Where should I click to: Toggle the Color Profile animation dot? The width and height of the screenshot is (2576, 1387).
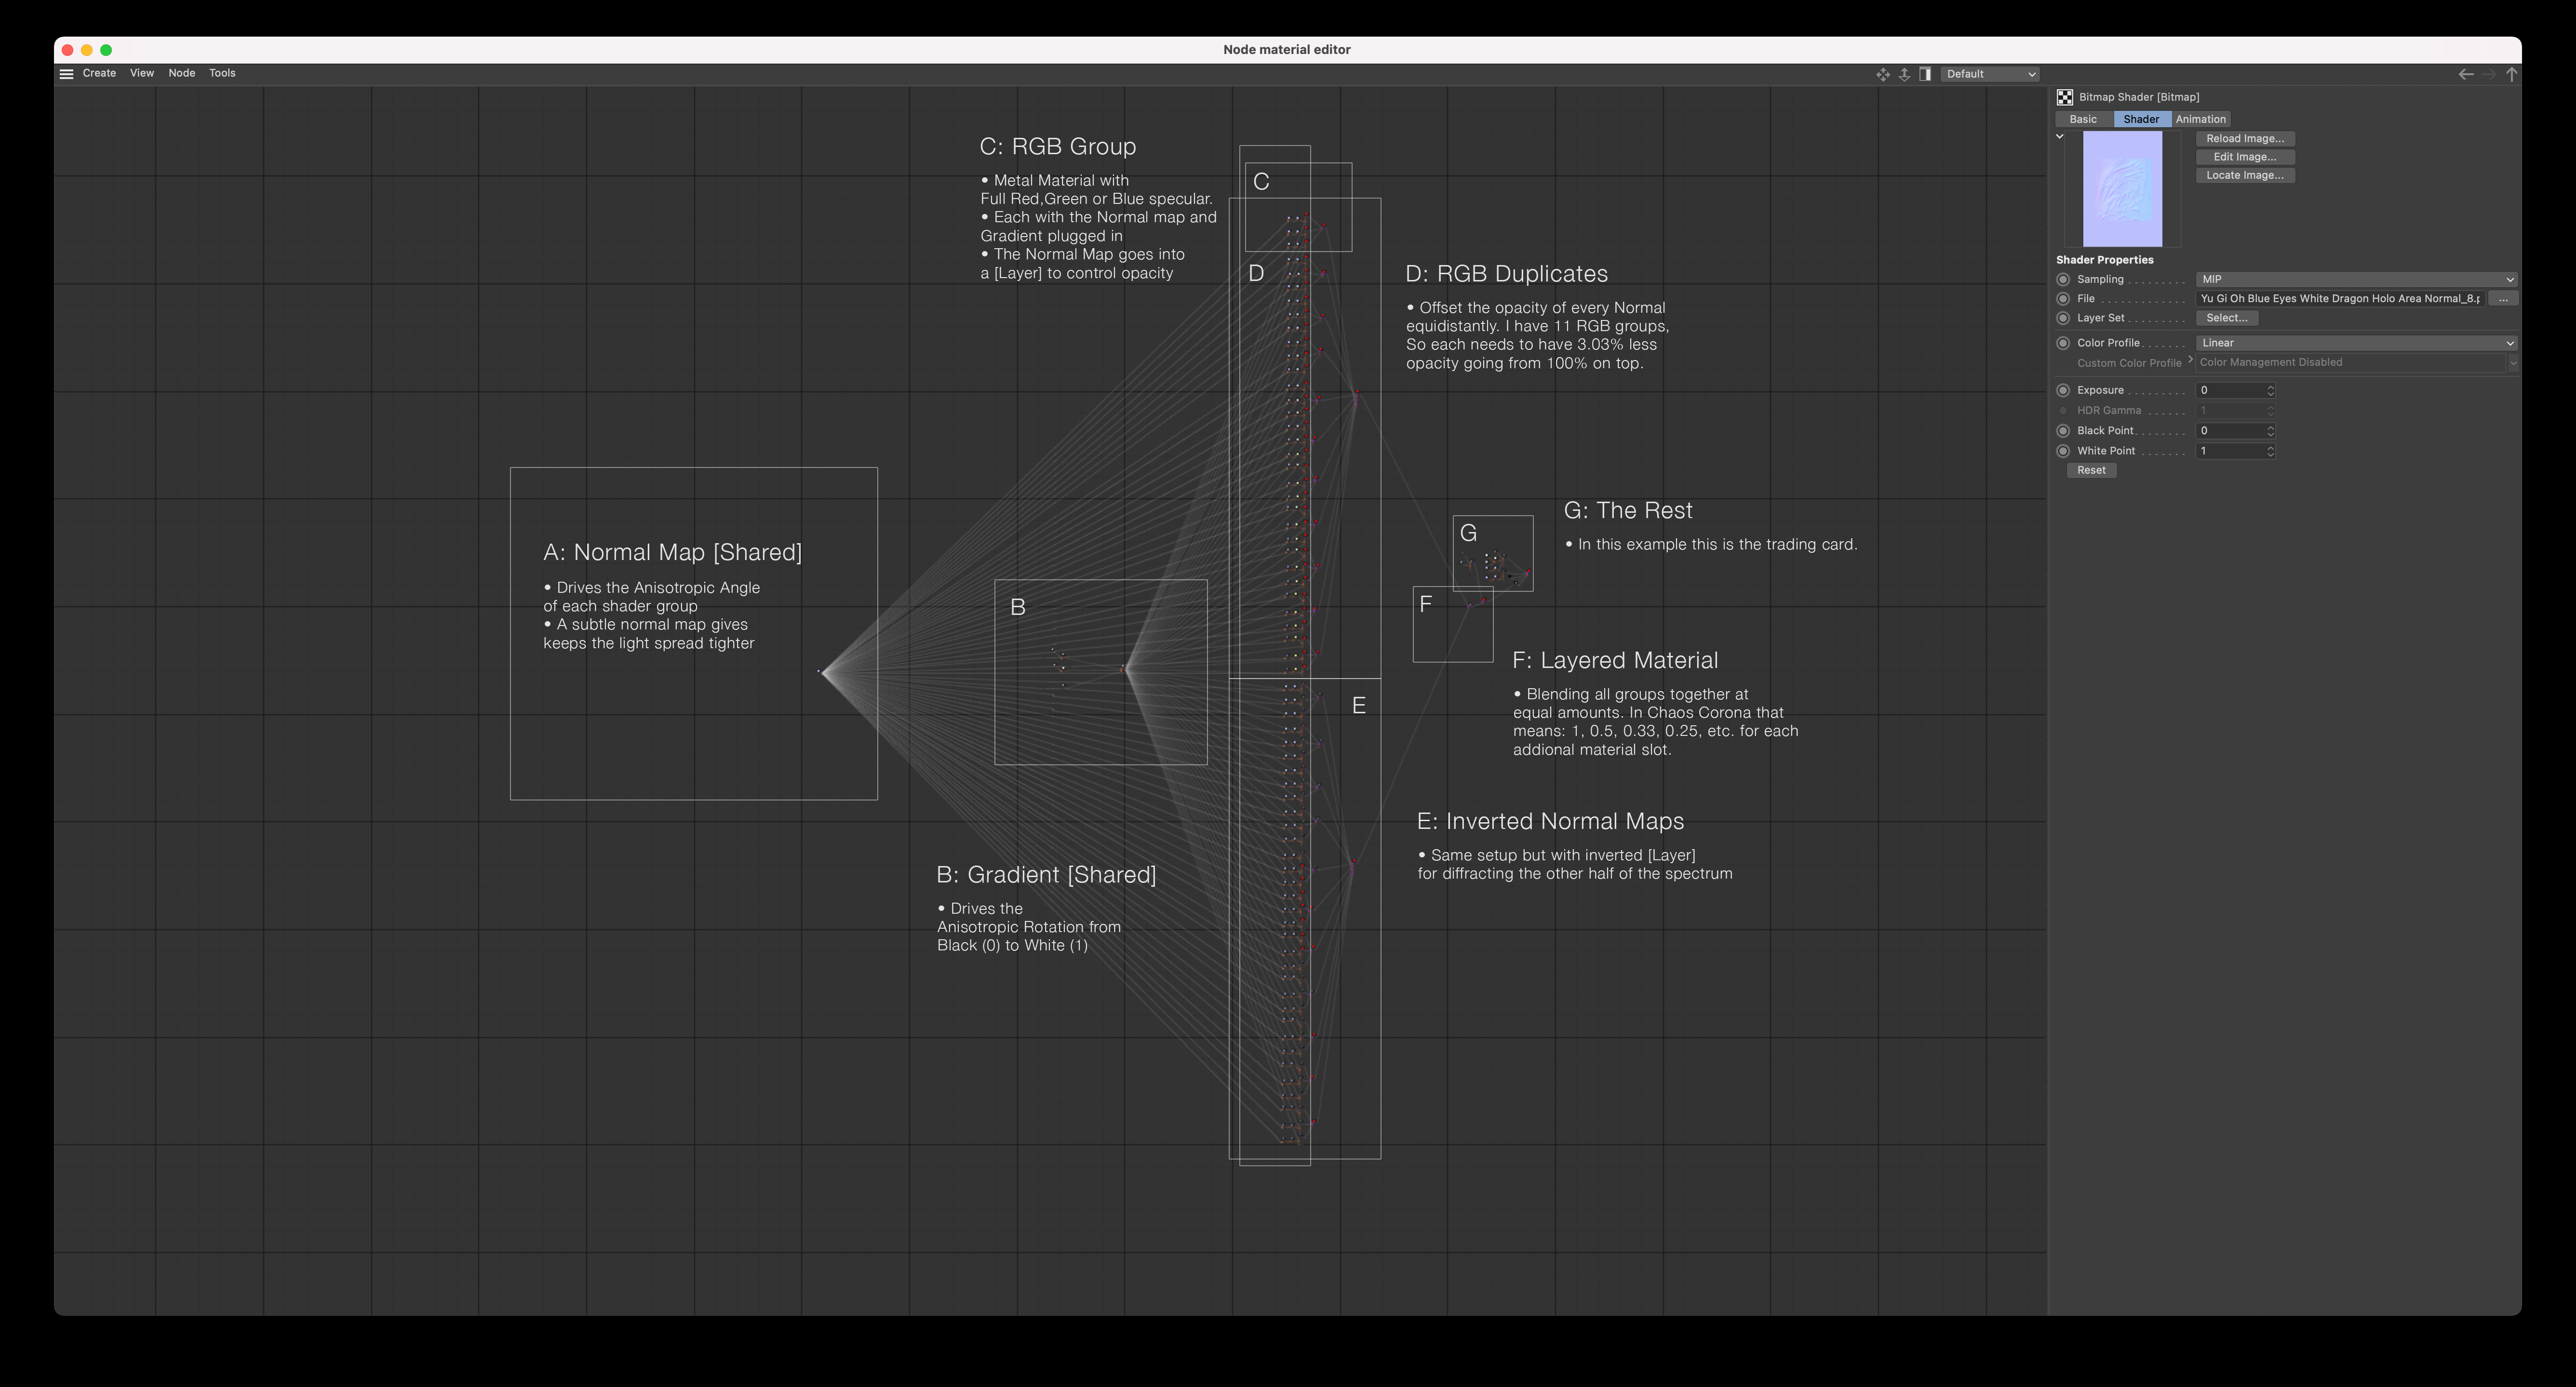pos(2063,343)
